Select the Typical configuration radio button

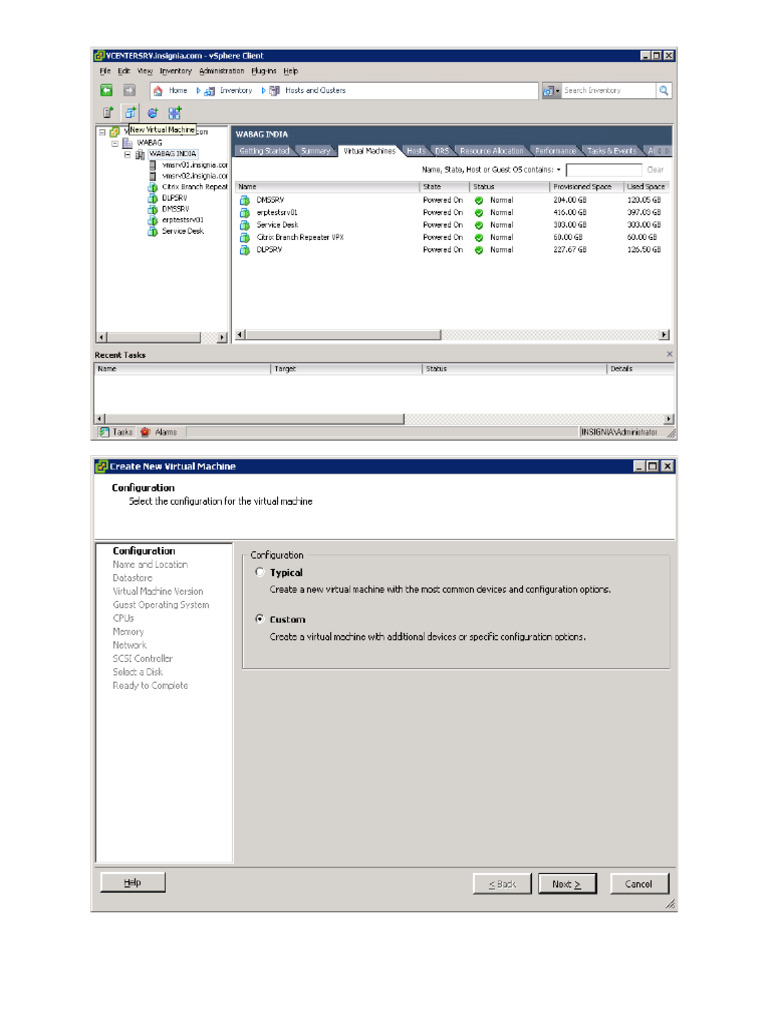pyautogui.click(x=260, y=572)
